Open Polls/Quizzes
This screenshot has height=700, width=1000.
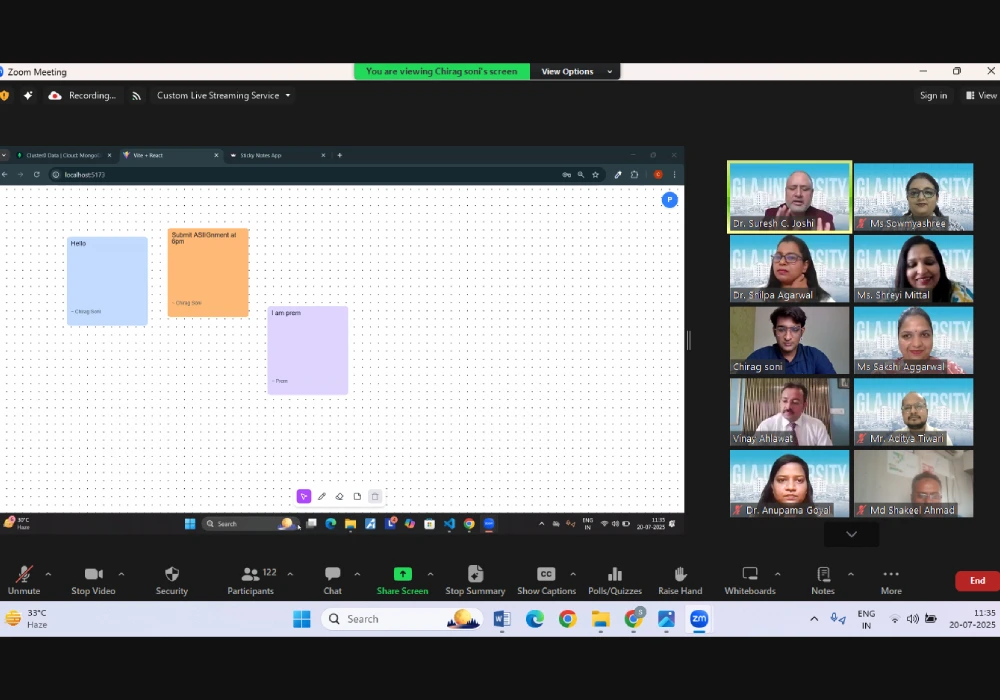tap(615, 574)
